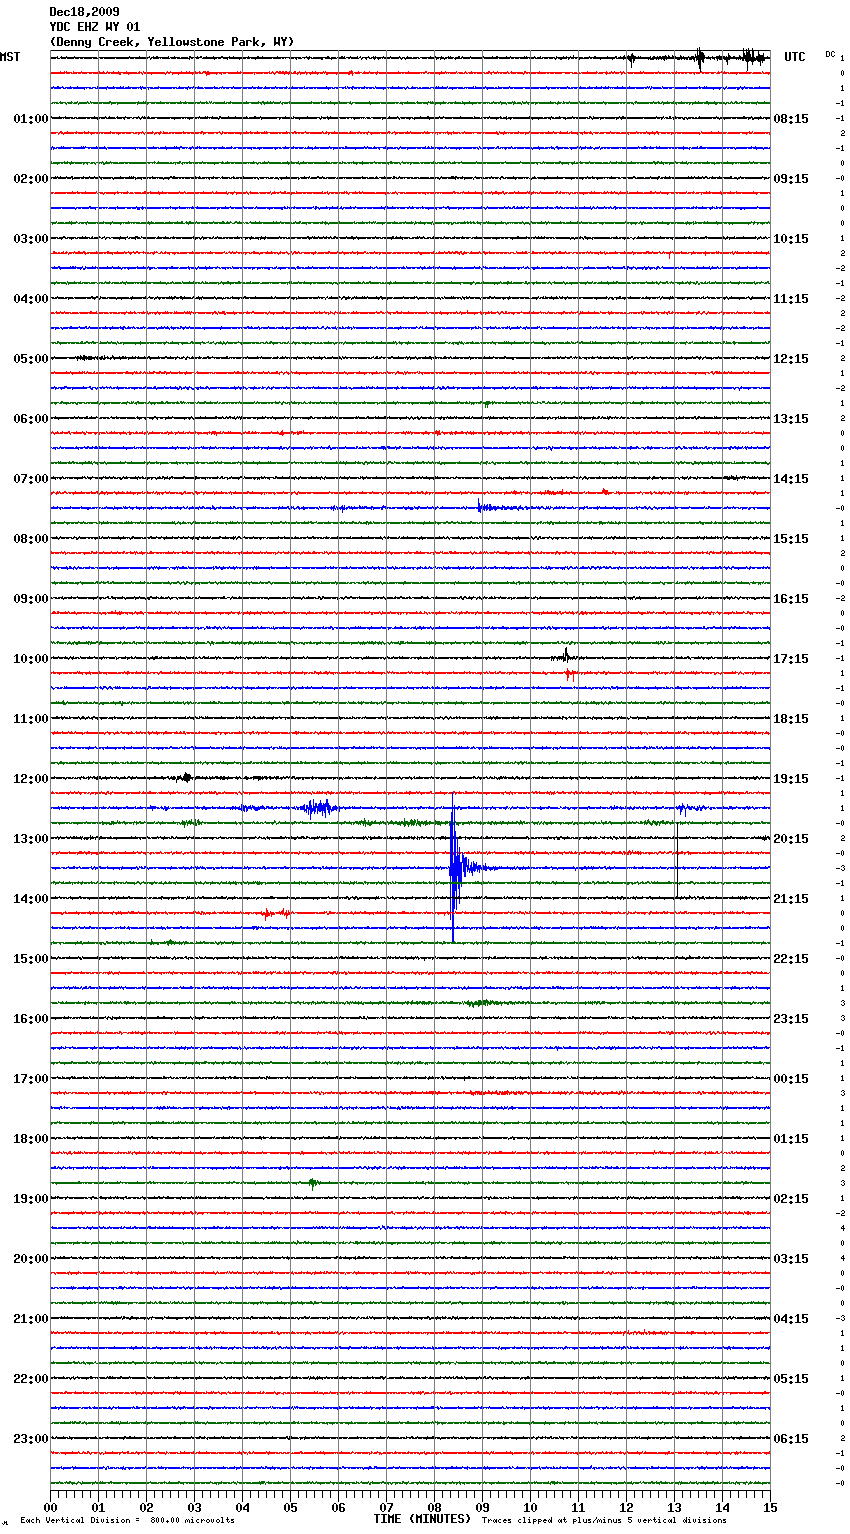Select the 07:00 MST time label
This screenshot has width=850, height=1534.
click(31, 479)
